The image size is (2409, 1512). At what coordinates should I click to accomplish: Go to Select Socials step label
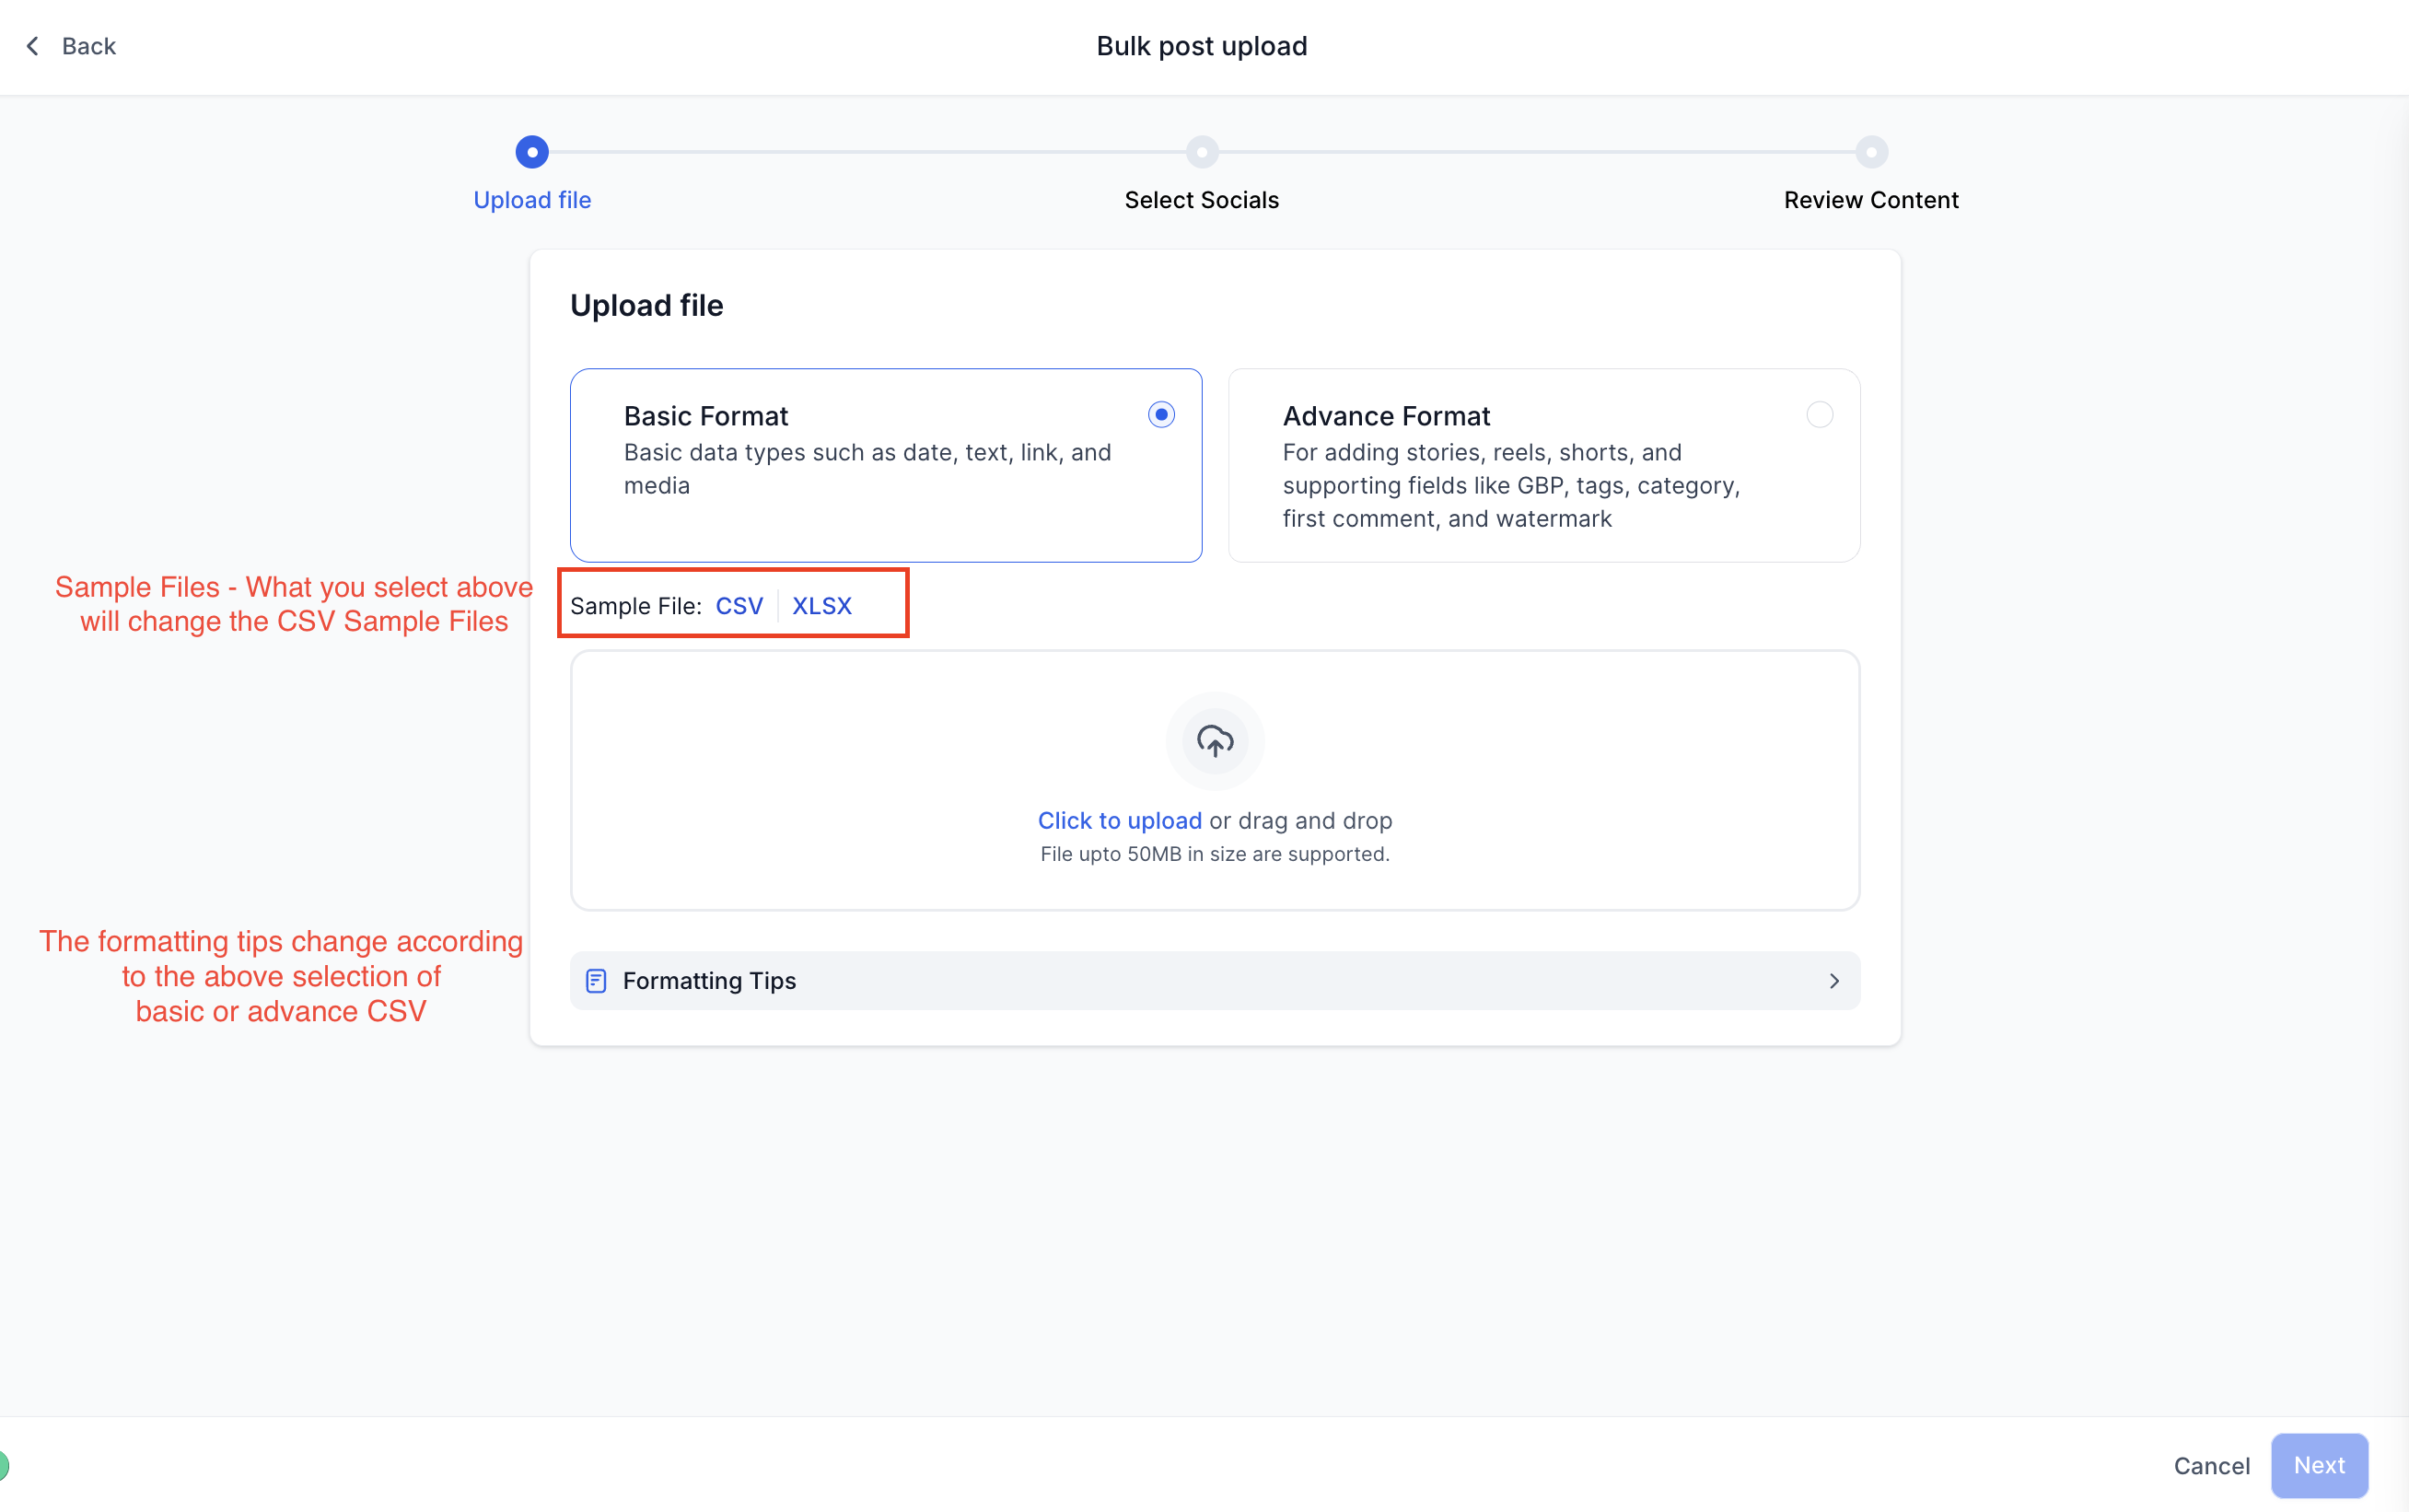click(1201, 200)
